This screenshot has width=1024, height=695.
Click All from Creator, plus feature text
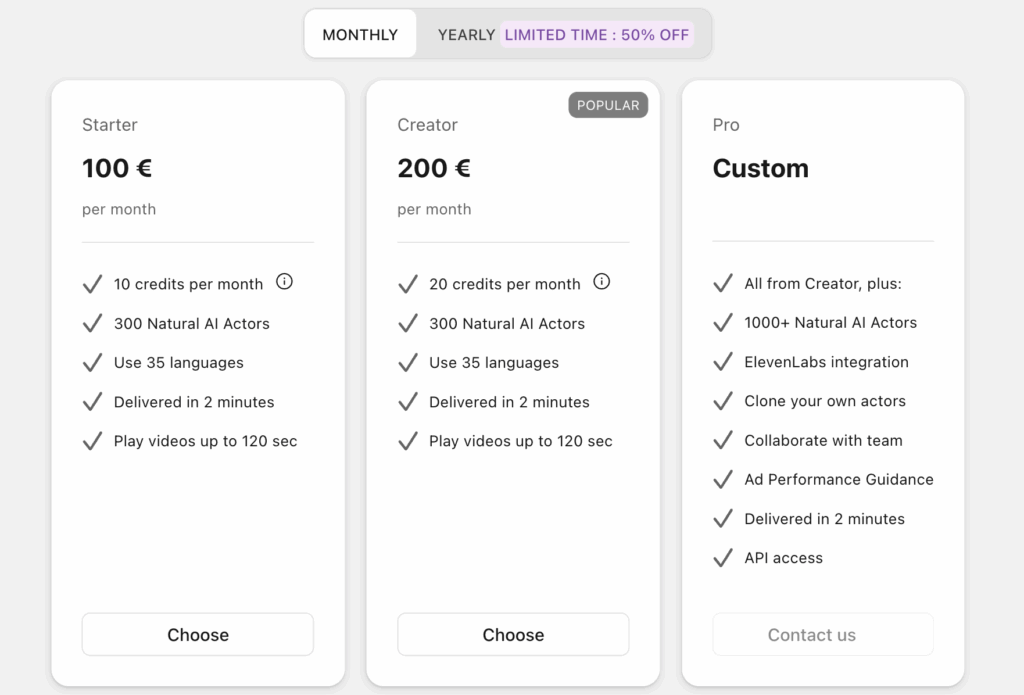click(x=823, y=284)
